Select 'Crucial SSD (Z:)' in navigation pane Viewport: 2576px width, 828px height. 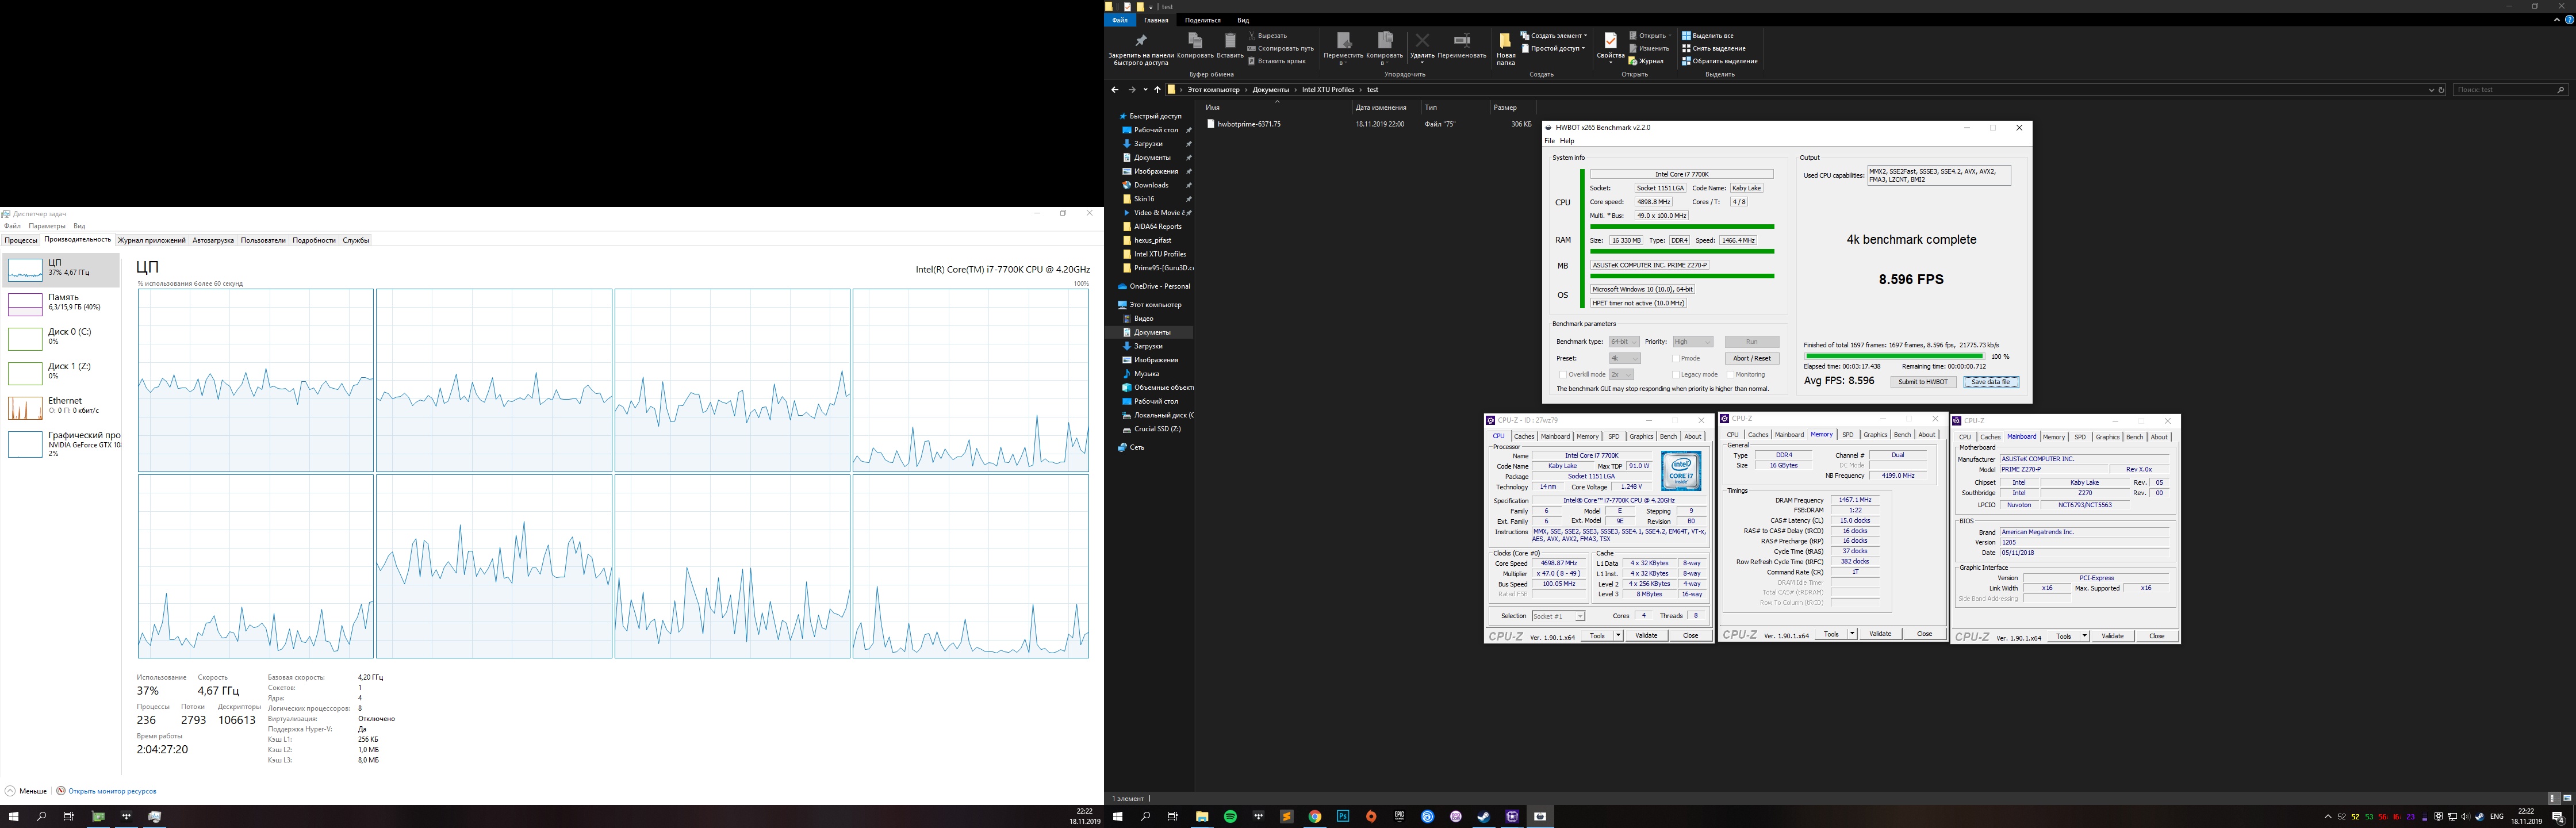pos(1157,429)
